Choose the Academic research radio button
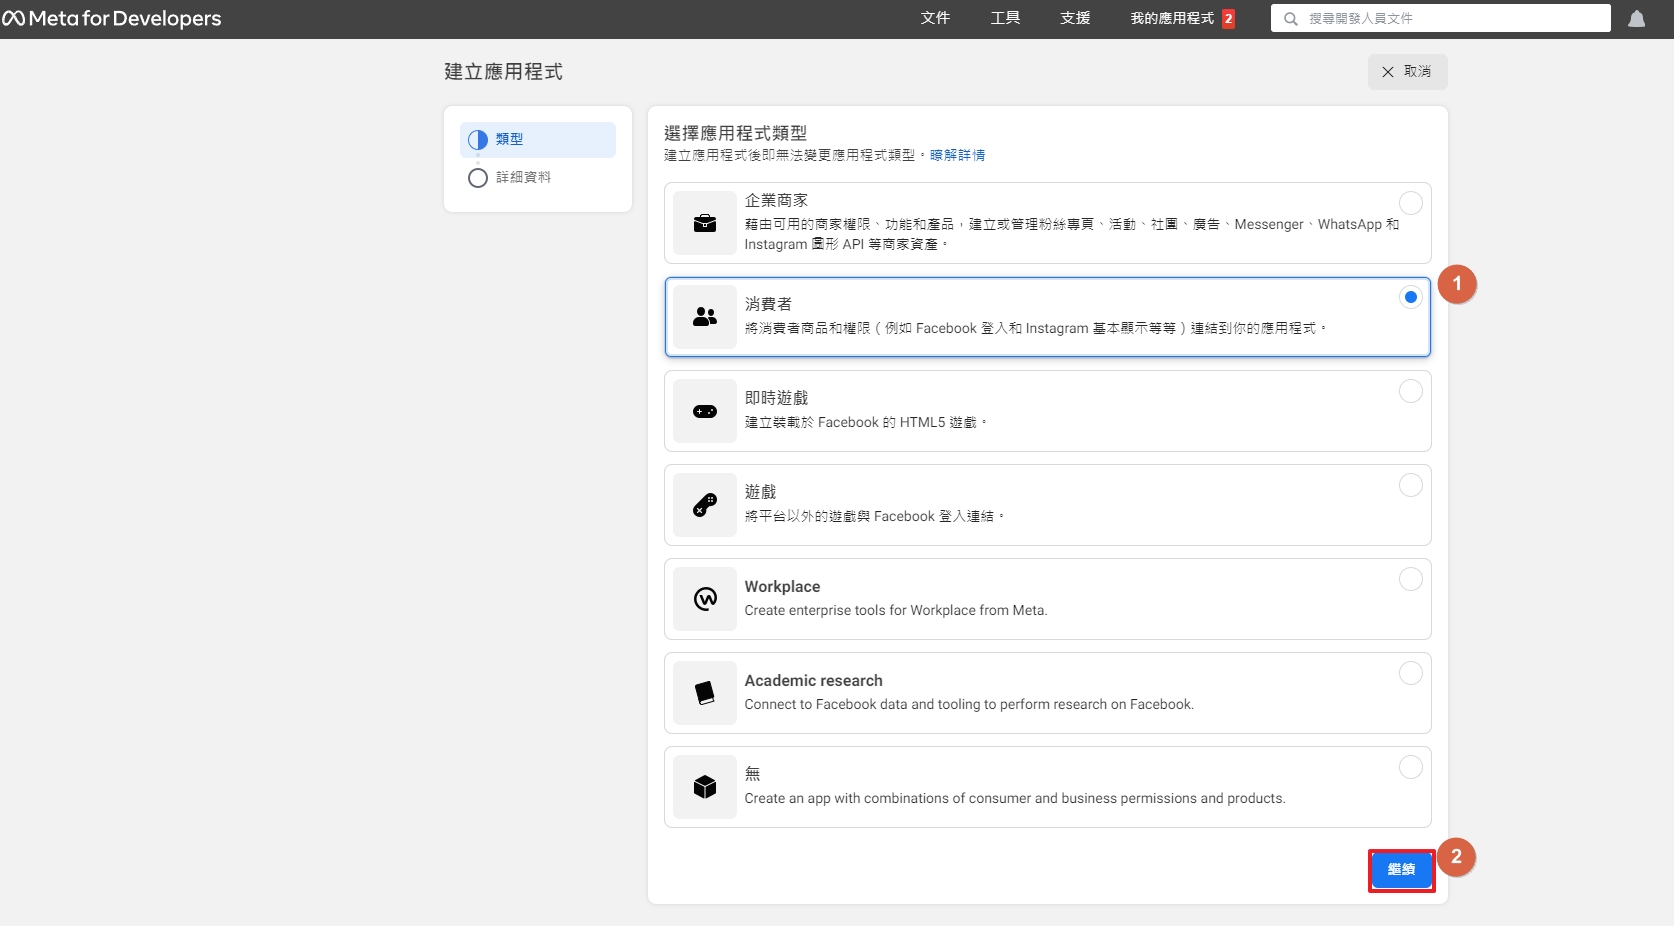This screenshot has height=926, width=1674. [1410, 673]
